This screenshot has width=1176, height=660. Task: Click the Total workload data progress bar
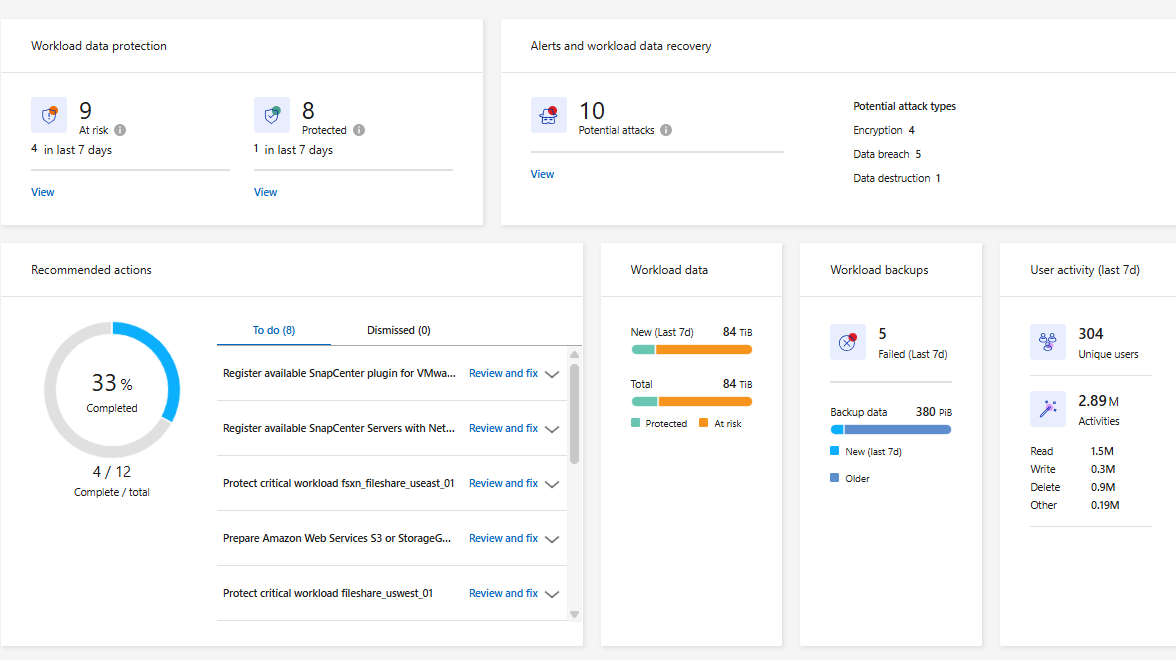(x=691, y=401)
